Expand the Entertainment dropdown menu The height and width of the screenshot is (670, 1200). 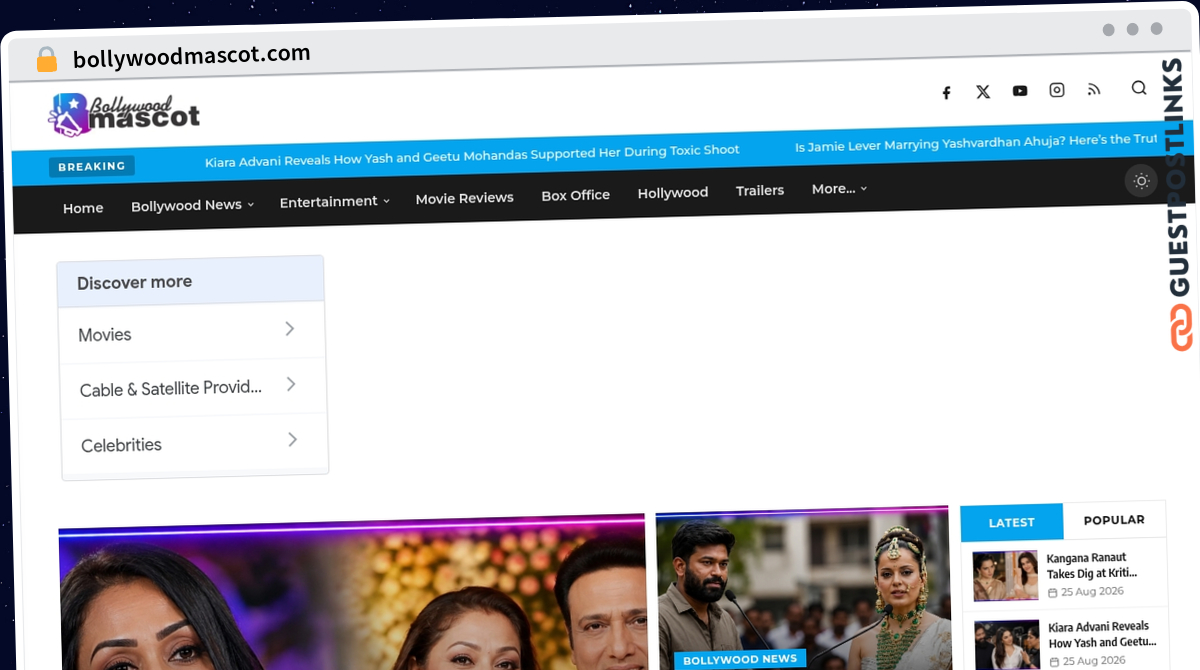coord(334,201)
